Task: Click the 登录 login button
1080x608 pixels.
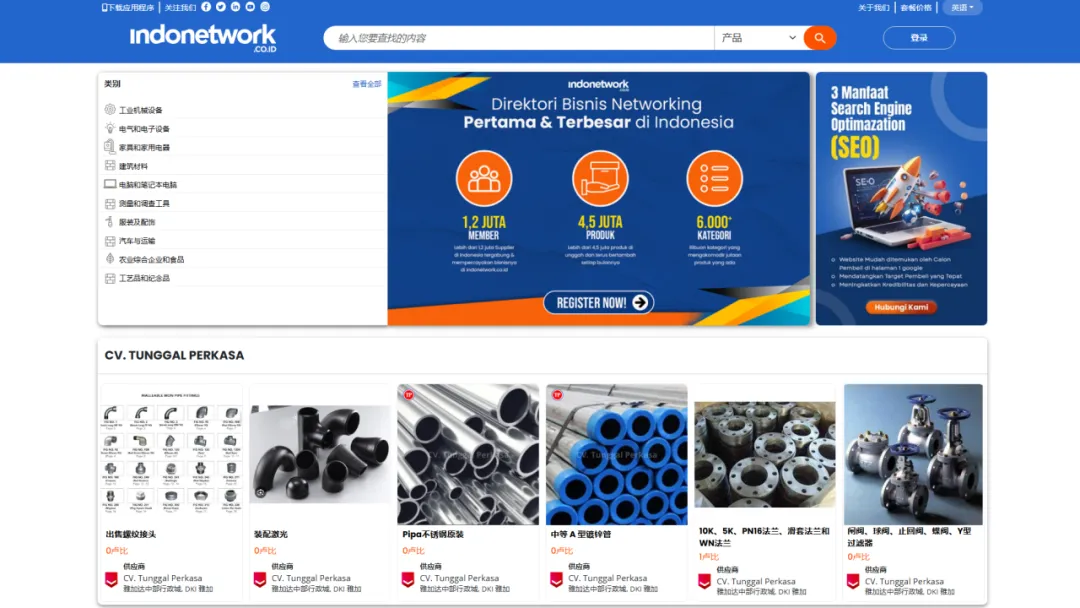Action: tap(919, 38)
